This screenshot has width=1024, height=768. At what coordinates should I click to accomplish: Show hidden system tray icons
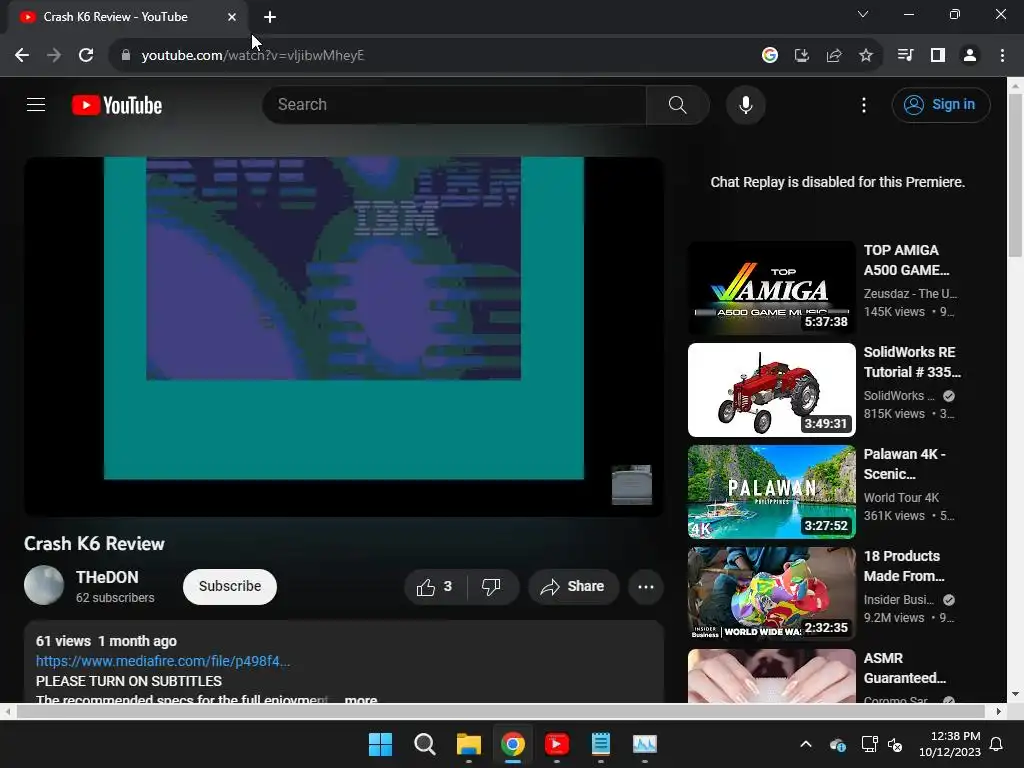click(x=806, y=744)
